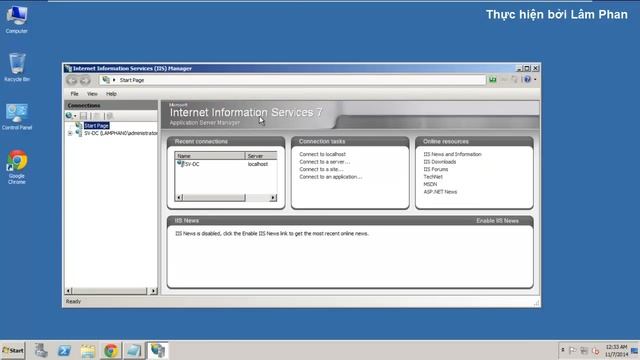Click left arrow of Connections pane scrollbar
The image size is (640, 360).
[69, 291]
